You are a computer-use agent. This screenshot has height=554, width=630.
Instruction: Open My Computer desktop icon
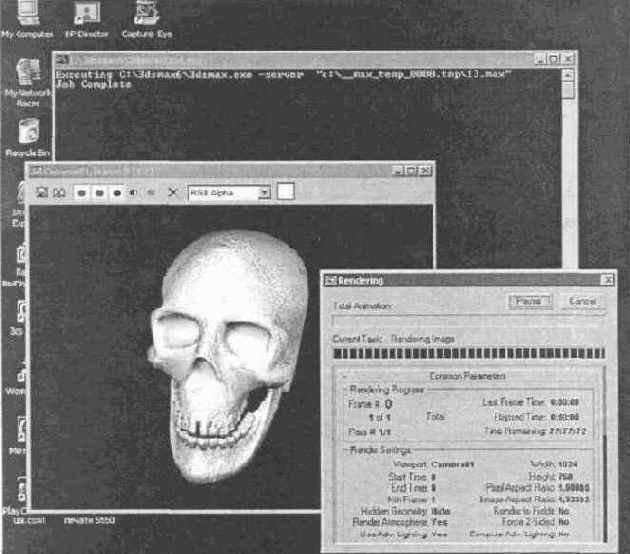tap(26, 14)
